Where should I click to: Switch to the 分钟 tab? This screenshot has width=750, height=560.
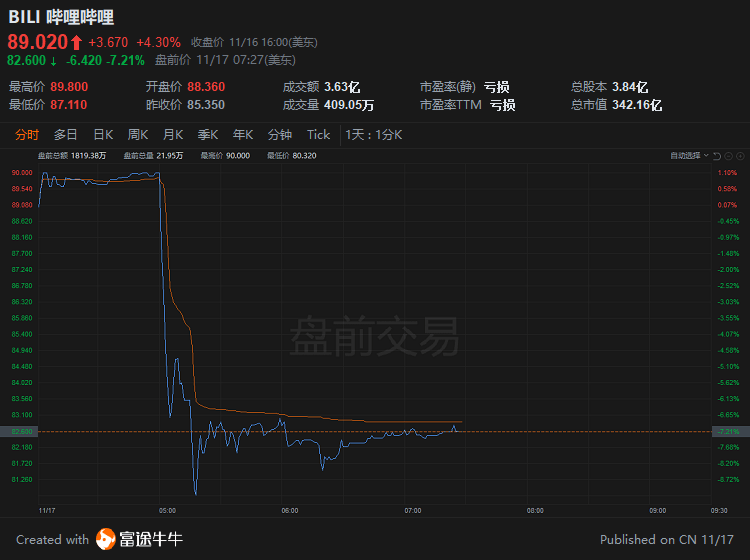[x=280, y=135]
